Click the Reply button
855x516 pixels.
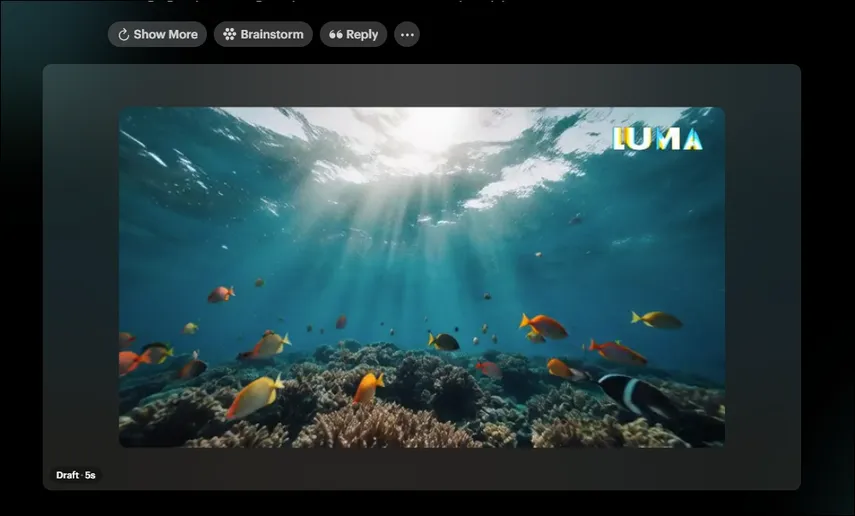tap(353, 34)
